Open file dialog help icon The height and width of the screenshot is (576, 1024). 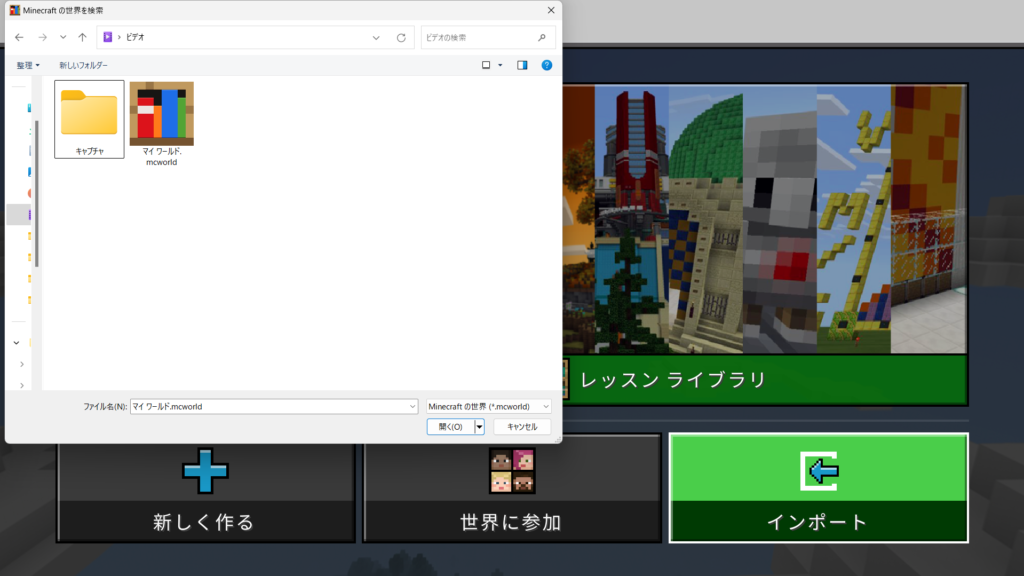(x=547, y=65)
